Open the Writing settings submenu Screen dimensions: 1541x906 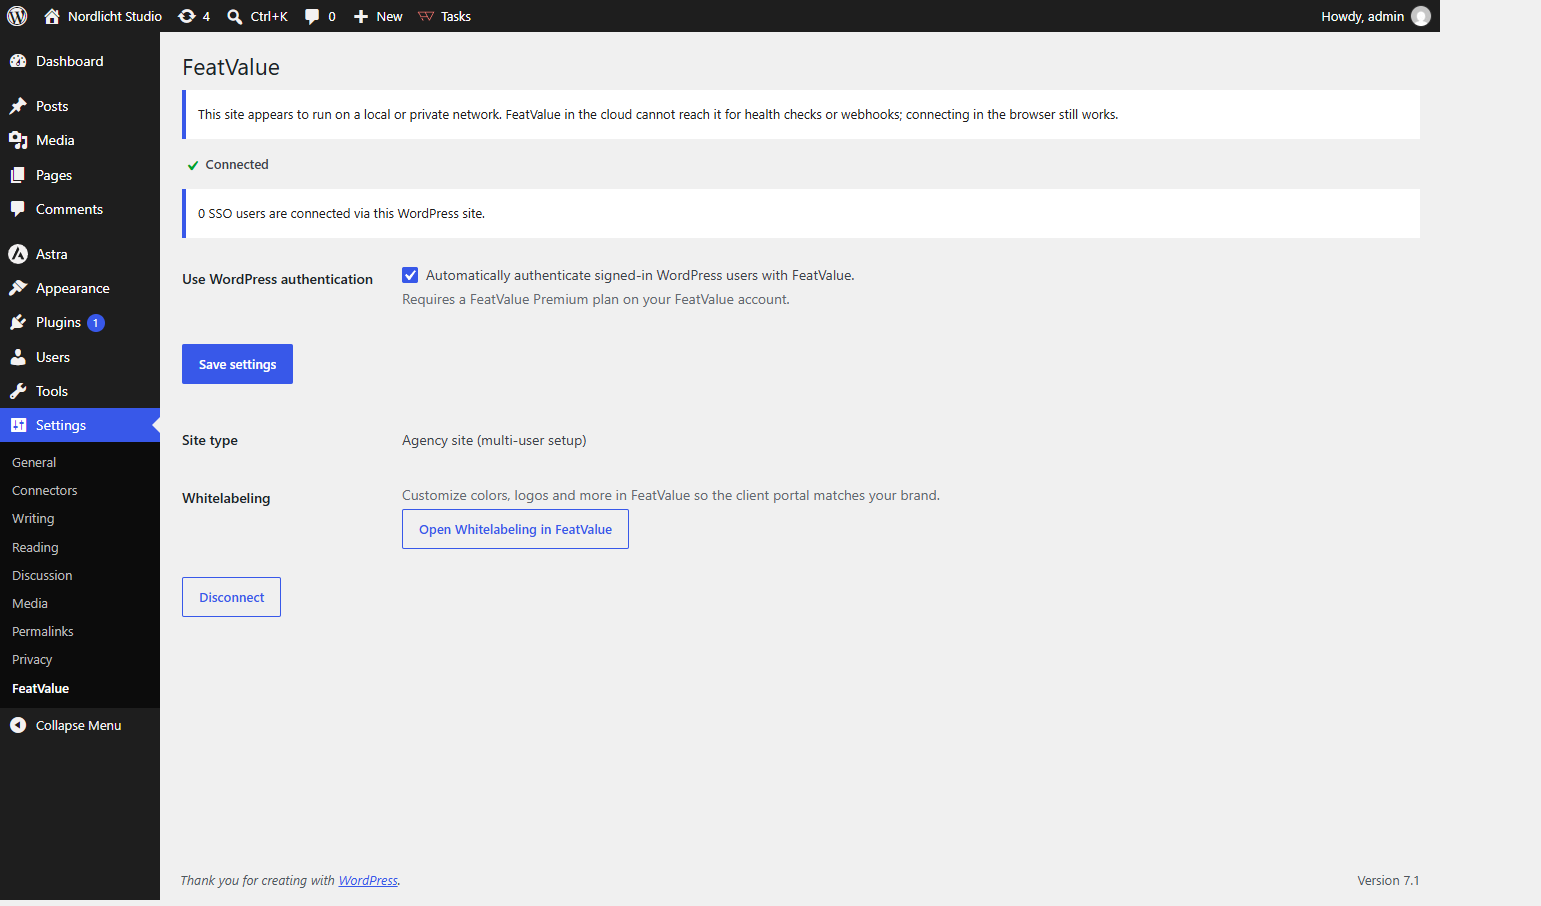point(33,518)
